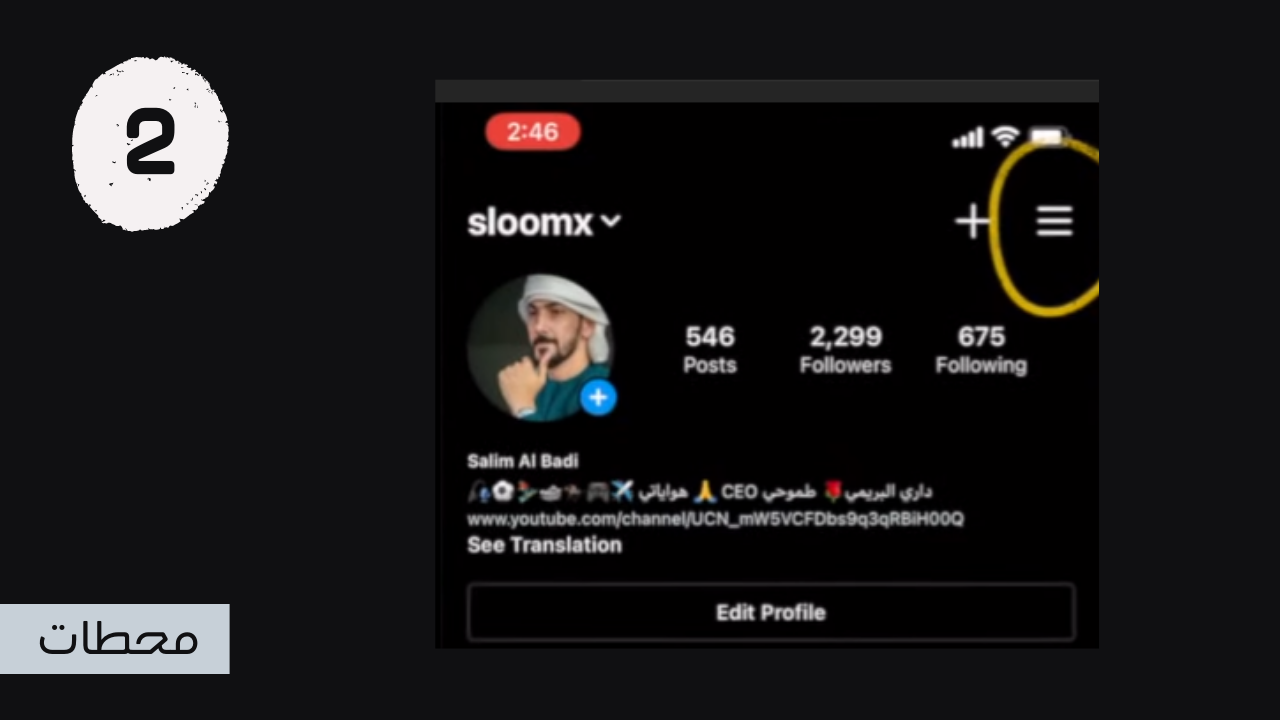Open the youtube.com channel link in bio
This screenshot has height=720, width=1280.
(715, 519)
